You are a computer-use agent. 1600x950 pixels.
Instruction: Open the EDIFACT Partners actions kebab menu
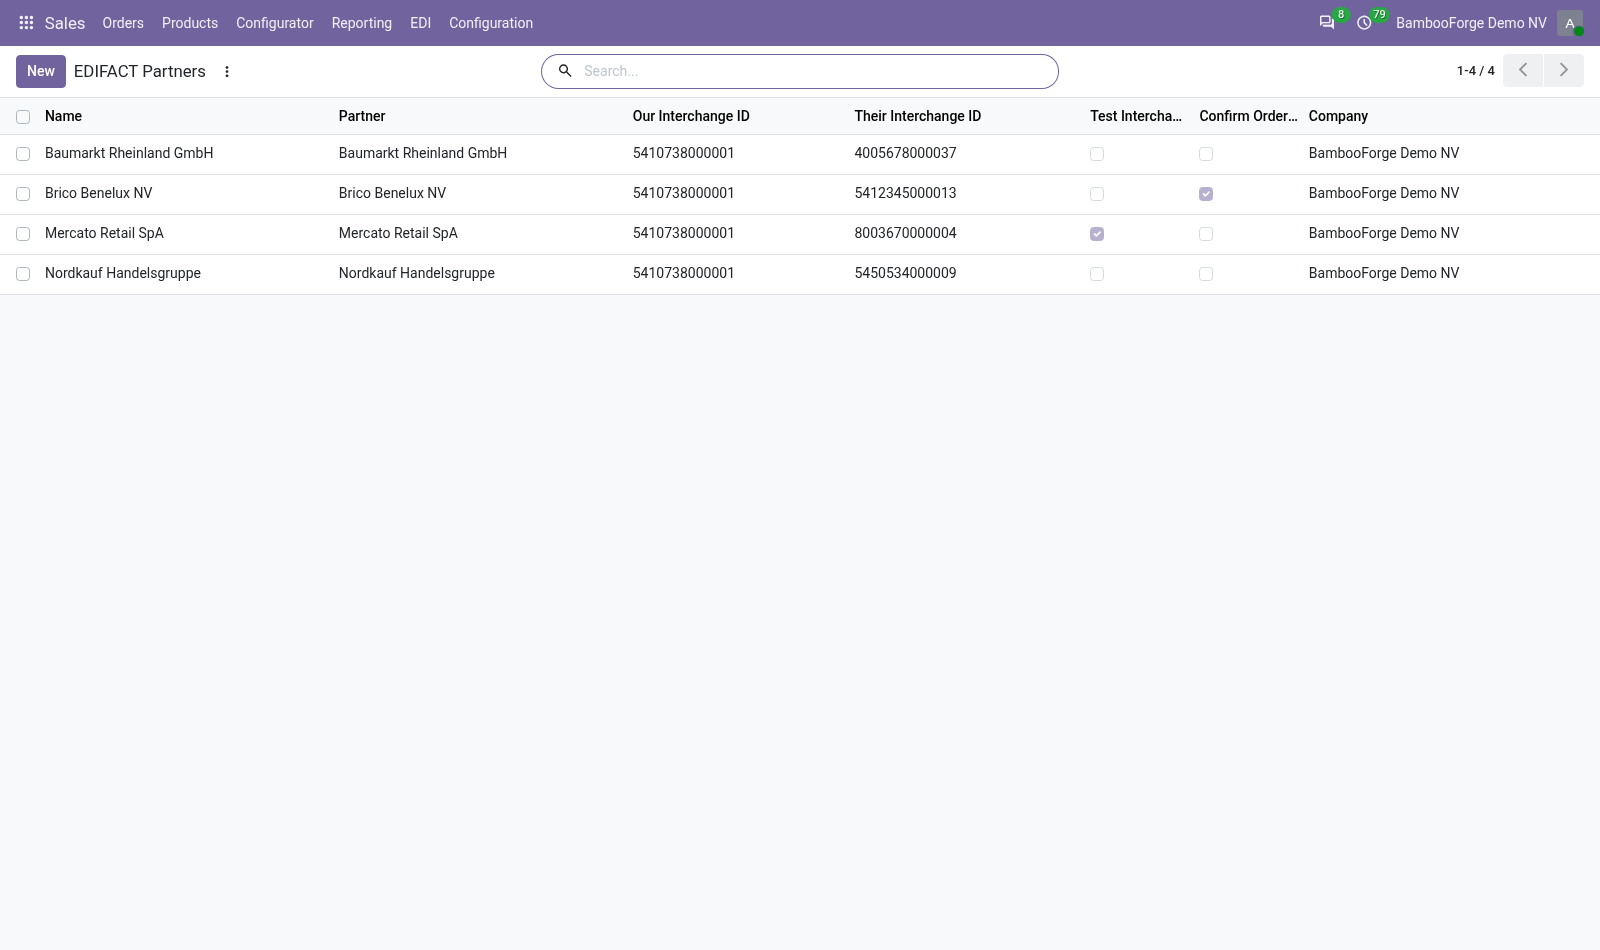[227, 72]
